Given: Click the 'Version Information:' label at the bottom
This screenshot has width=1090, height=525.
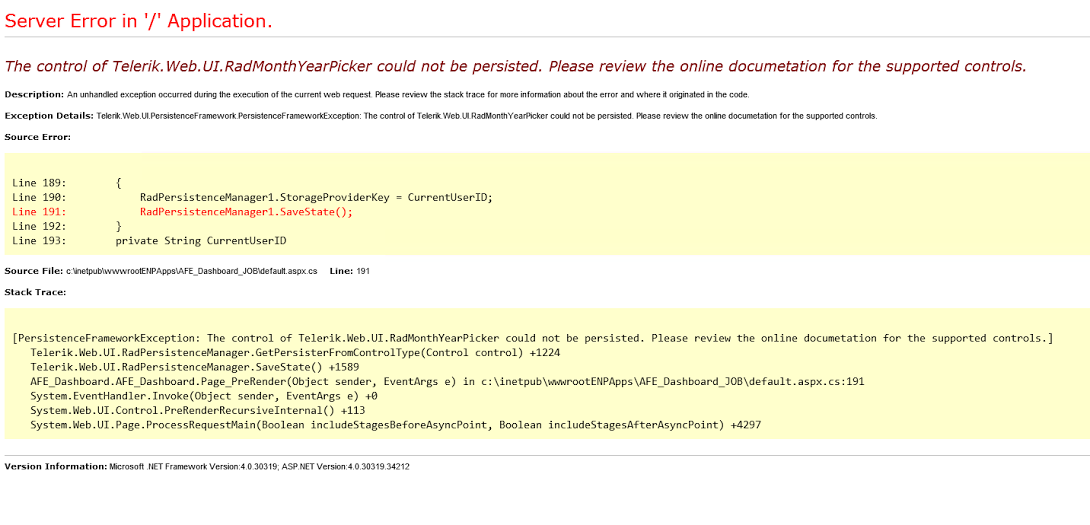Looking at the screenshot, I should (x=55, y=467).
